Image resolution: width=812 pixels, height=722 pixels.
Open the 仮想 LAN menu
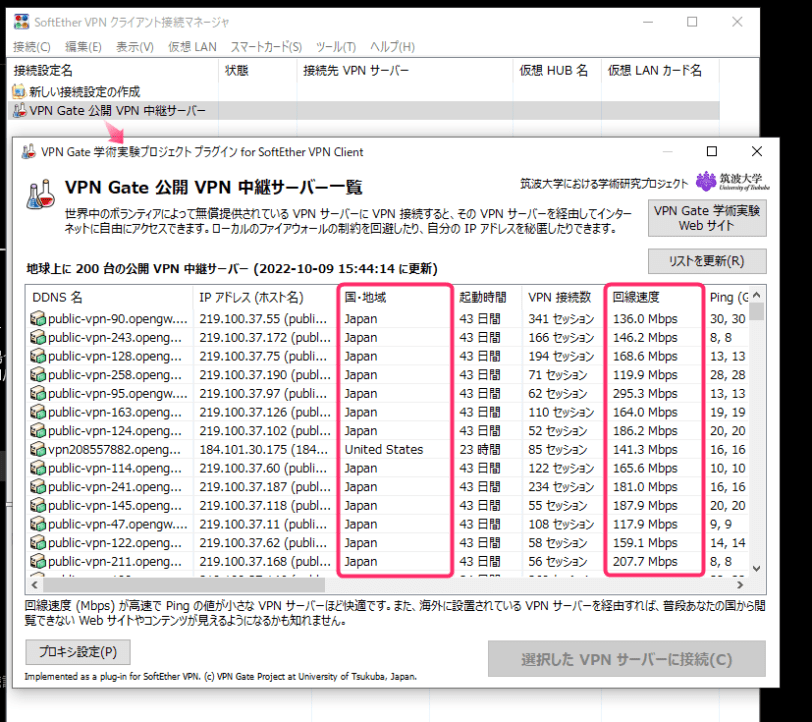click(192, 47)
